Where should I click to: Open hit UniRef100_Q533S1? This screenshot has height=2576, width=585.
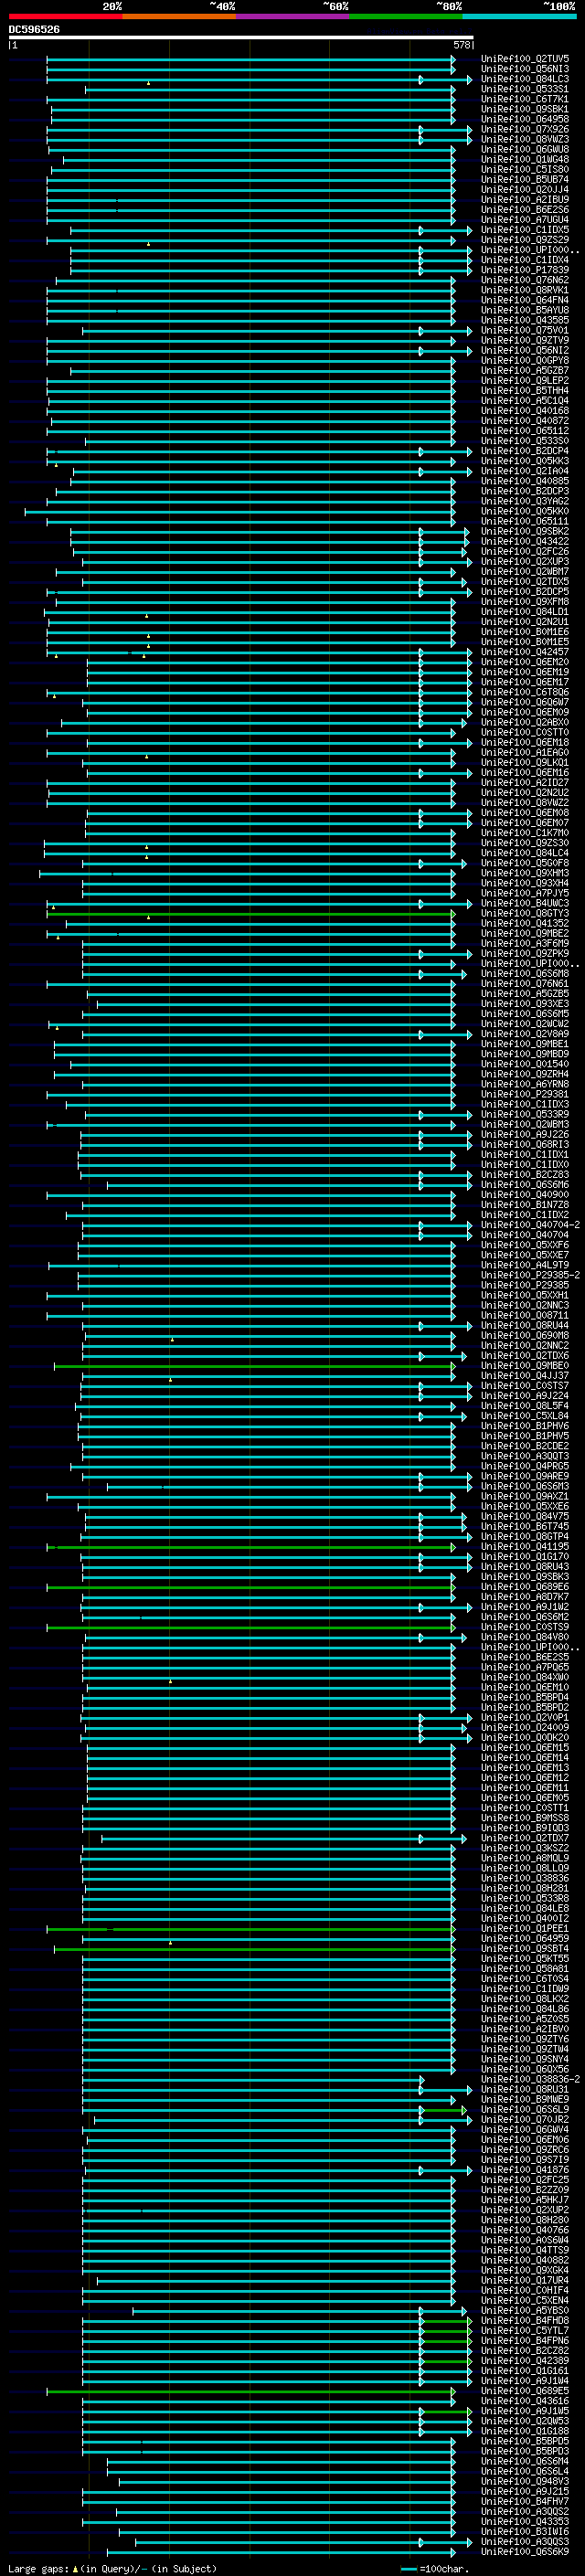[x=525, y=89]
